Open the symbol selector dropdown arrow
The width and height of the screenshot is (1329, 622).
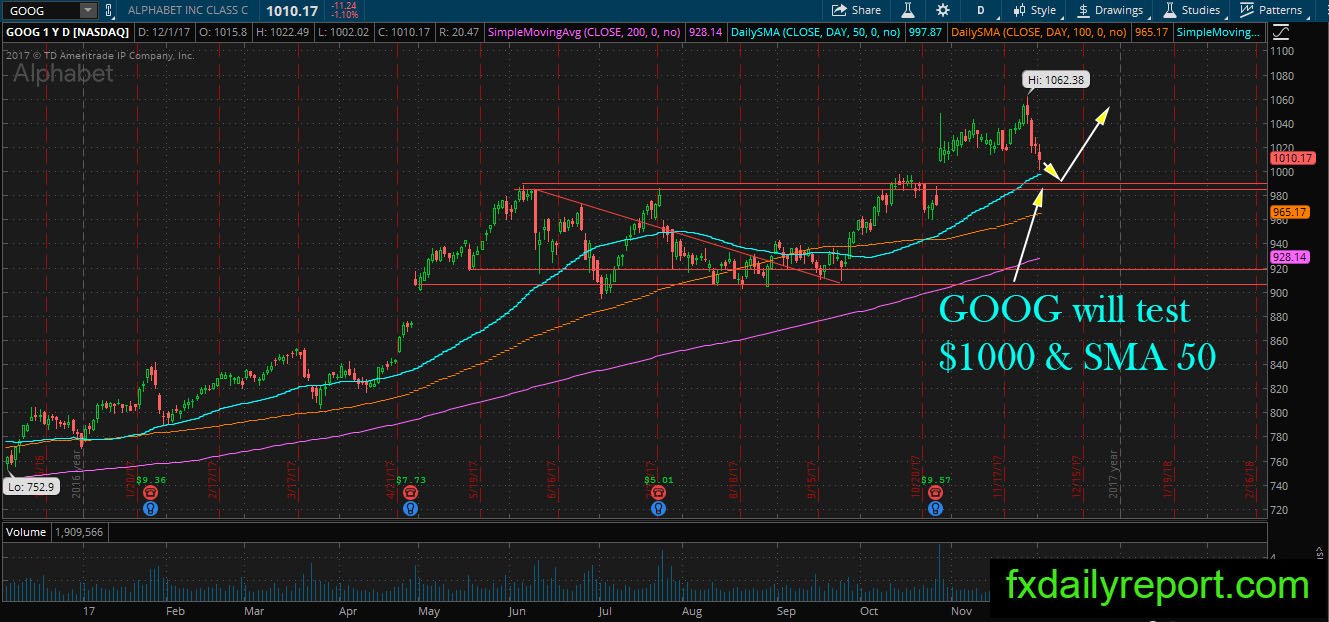(88, 10)
